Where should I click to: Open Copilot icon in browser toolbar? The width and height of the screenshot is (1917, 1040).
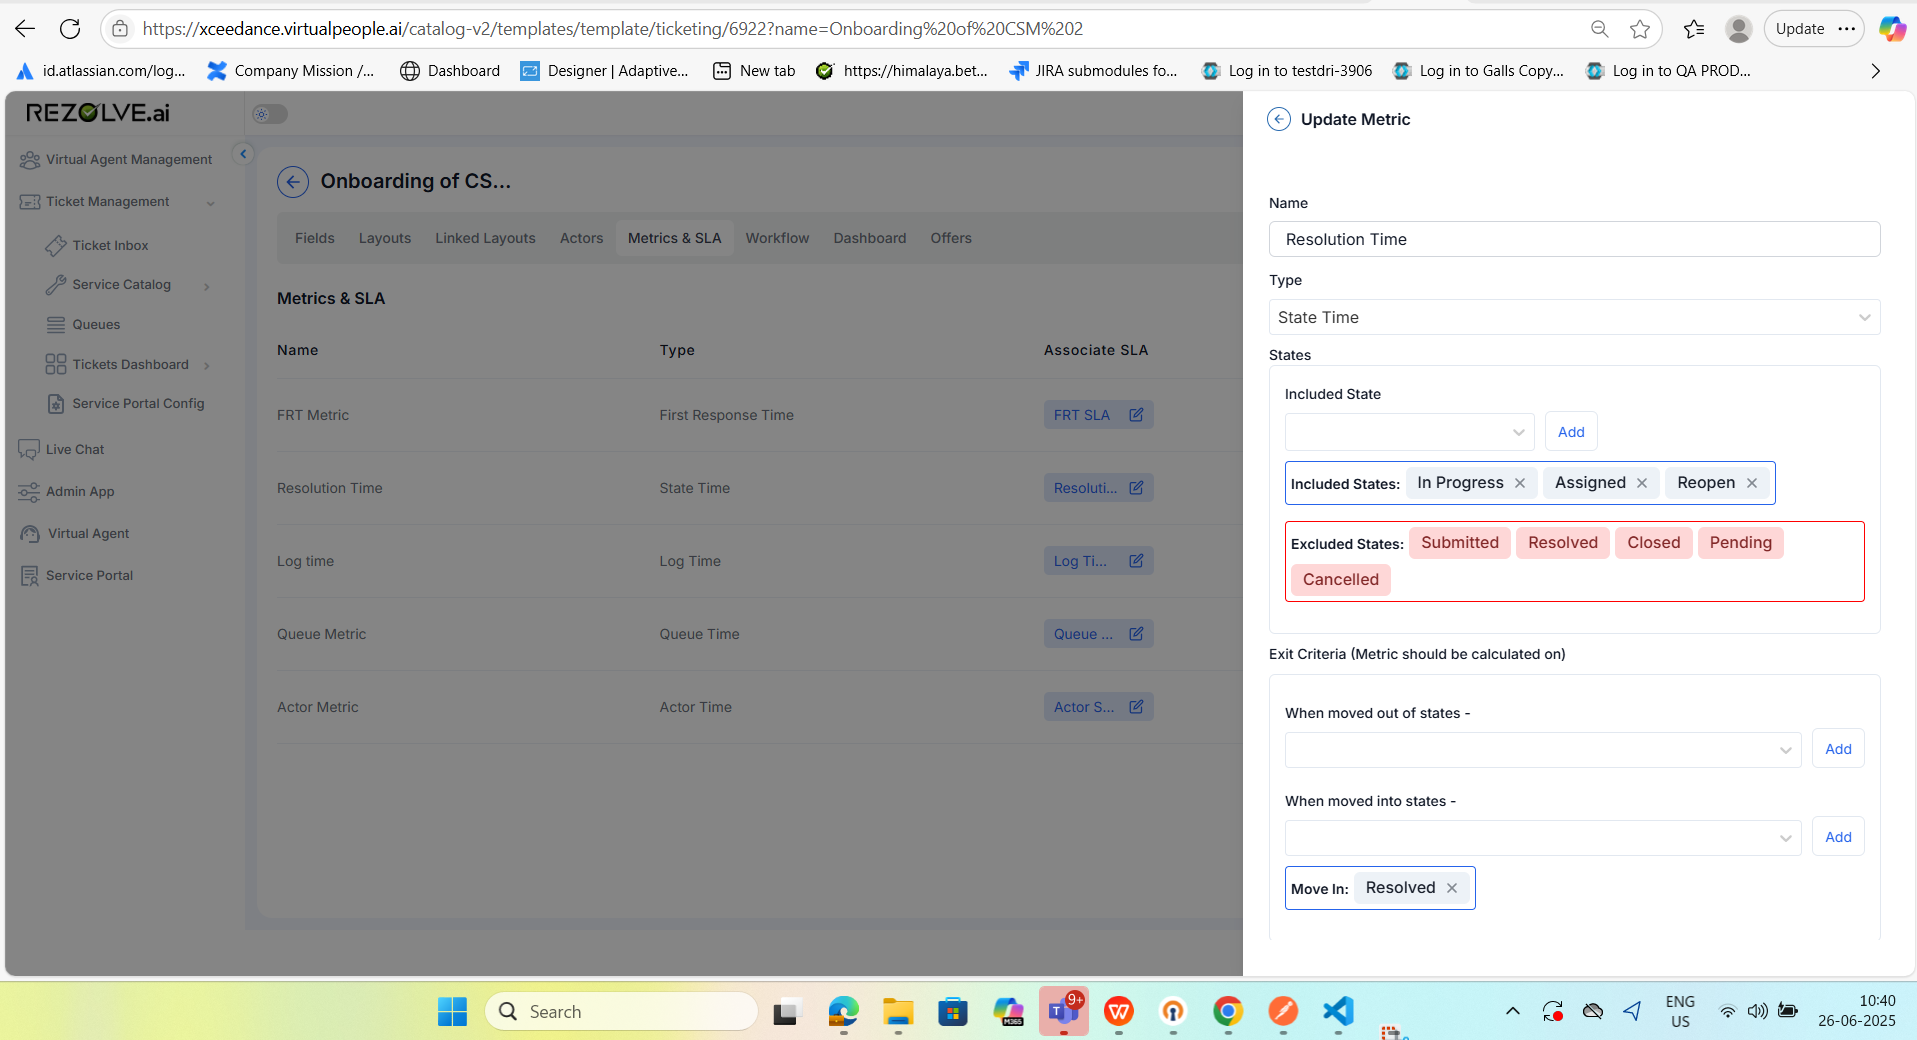pos(1892,29)
